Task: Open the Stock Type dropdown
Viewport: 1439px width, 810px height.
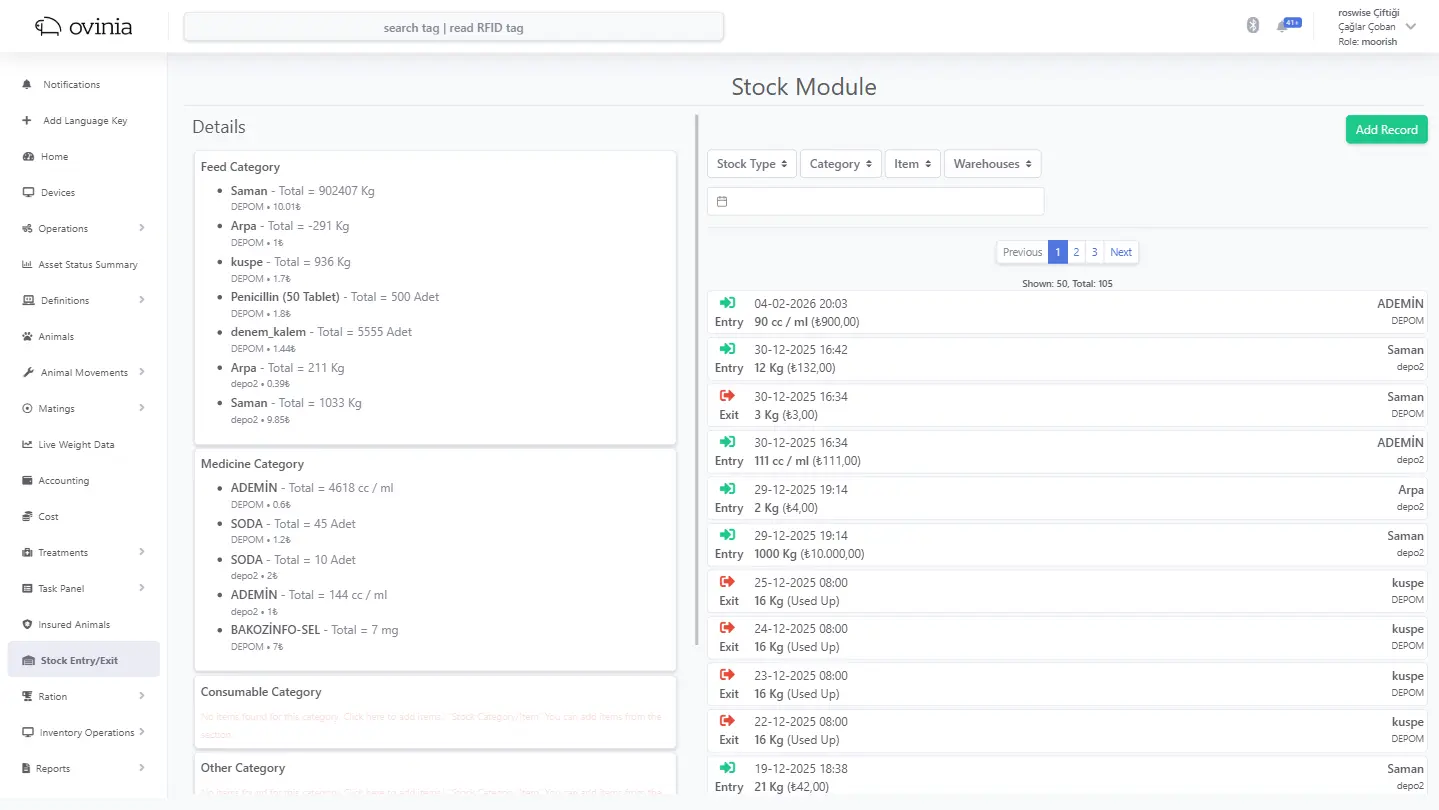Action: point(752,164)
